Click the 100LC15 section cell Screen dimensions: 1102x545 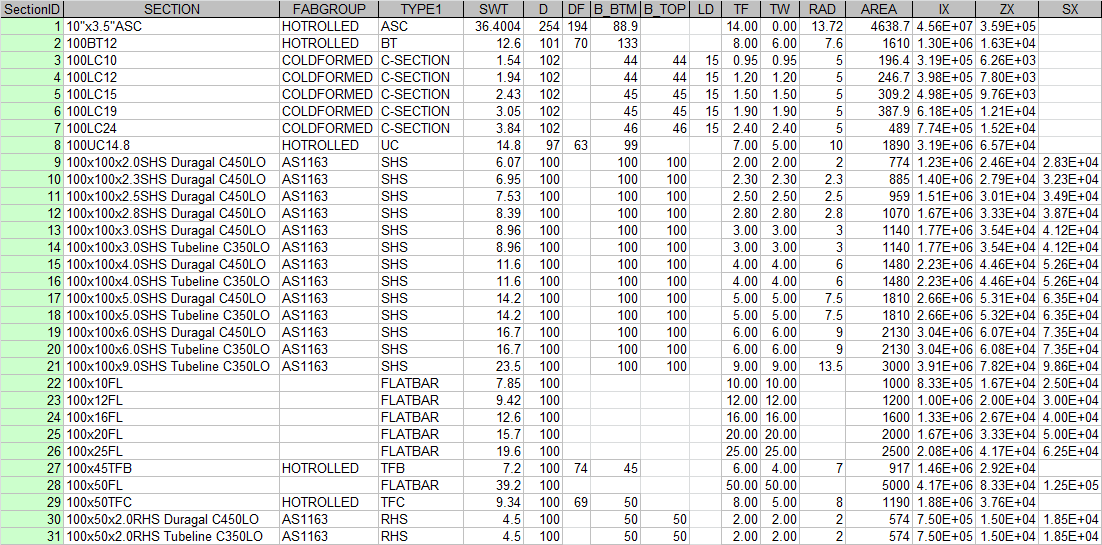point(171,94)
